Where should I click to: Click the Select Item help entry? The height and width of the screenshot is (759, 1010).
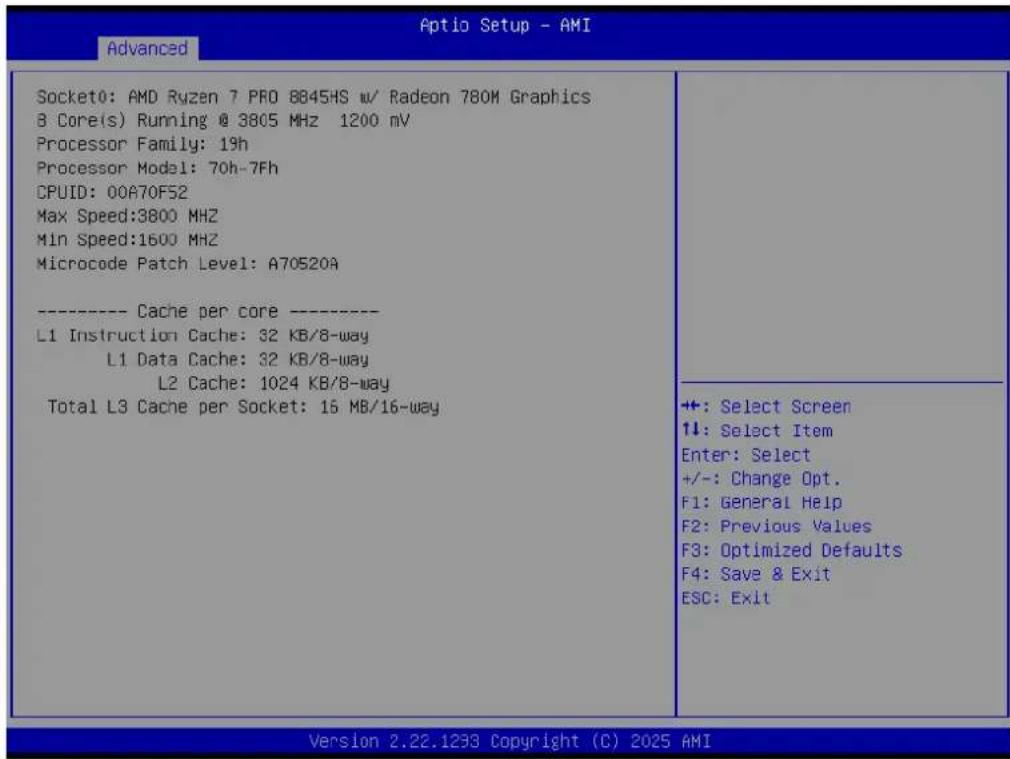pyautogui.click(x=757, y=431)
